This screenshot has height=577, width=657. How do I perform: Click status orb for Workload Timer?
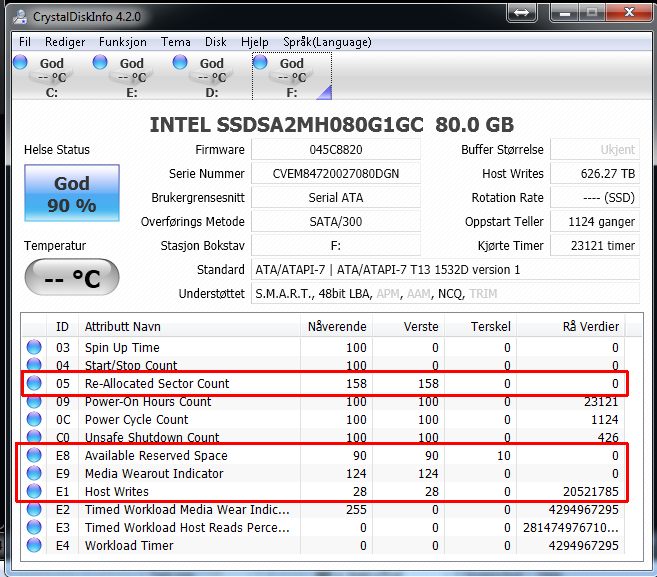(x=34, y=545)
